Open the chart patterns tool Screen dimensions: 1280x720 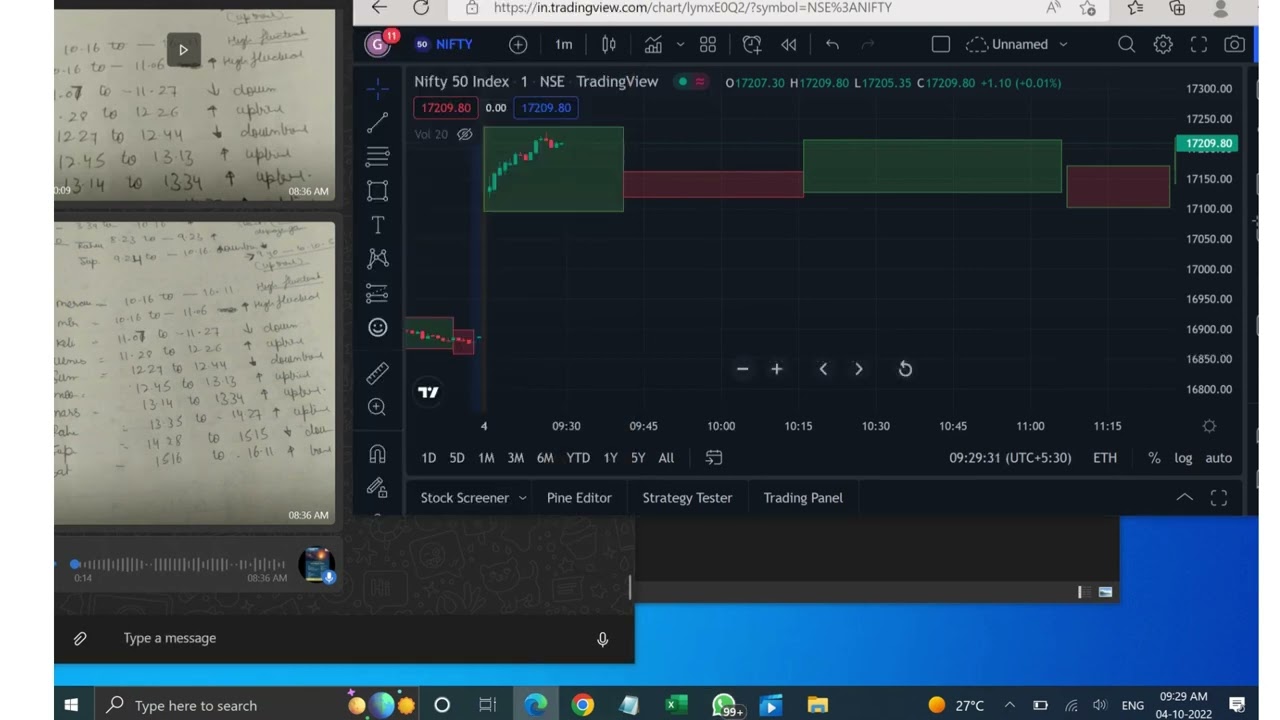point(377,259)
